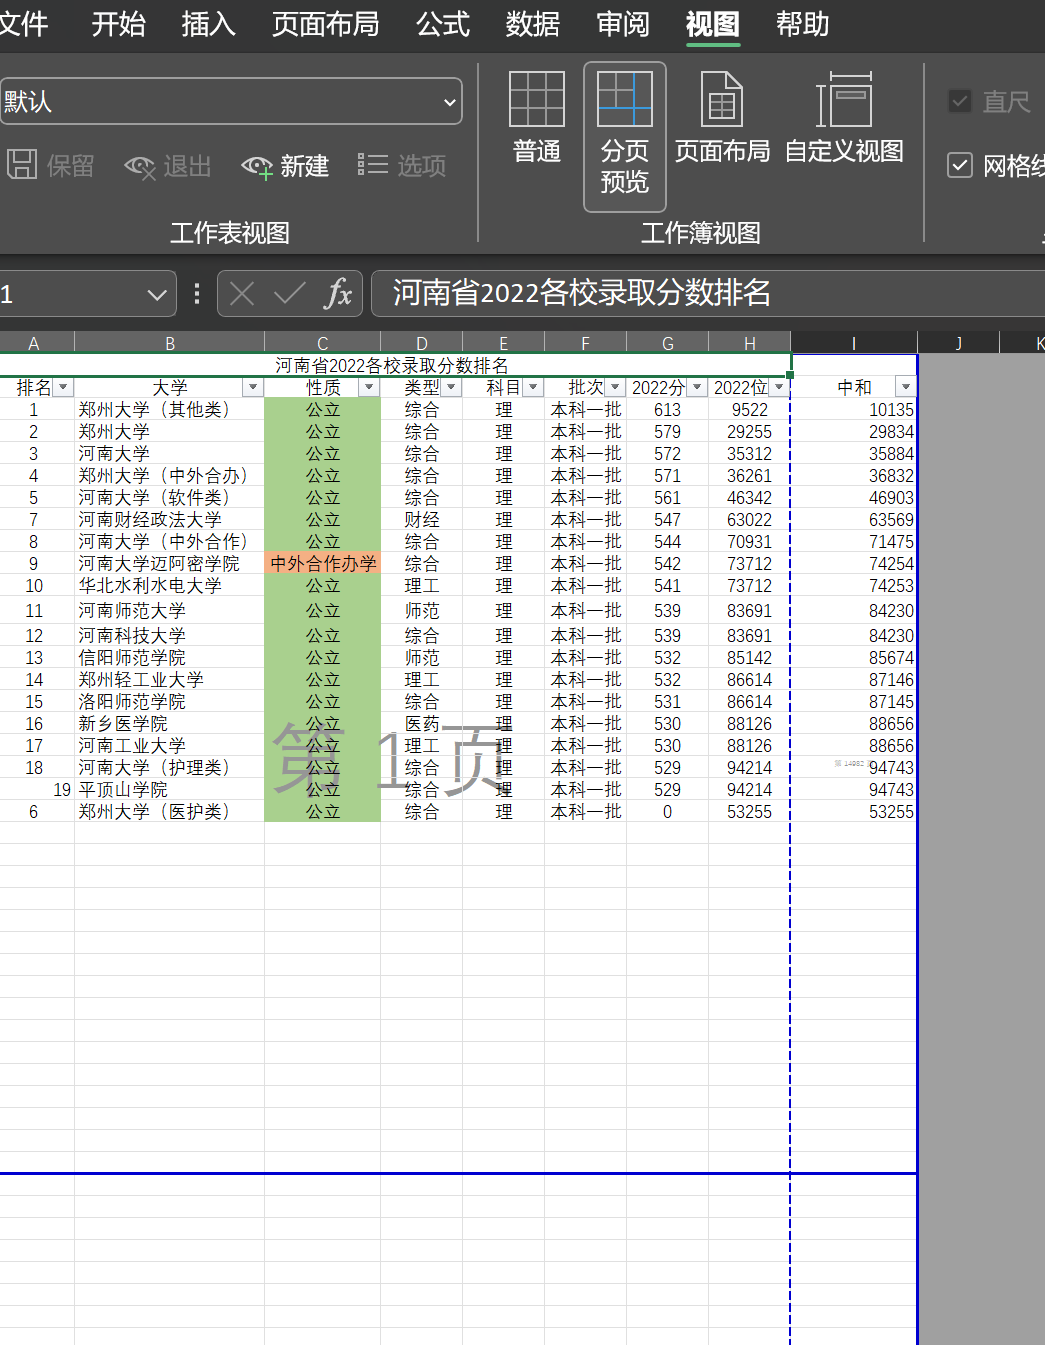Select column I header
Viewport: 1045px width, 1345px height.
853,343
